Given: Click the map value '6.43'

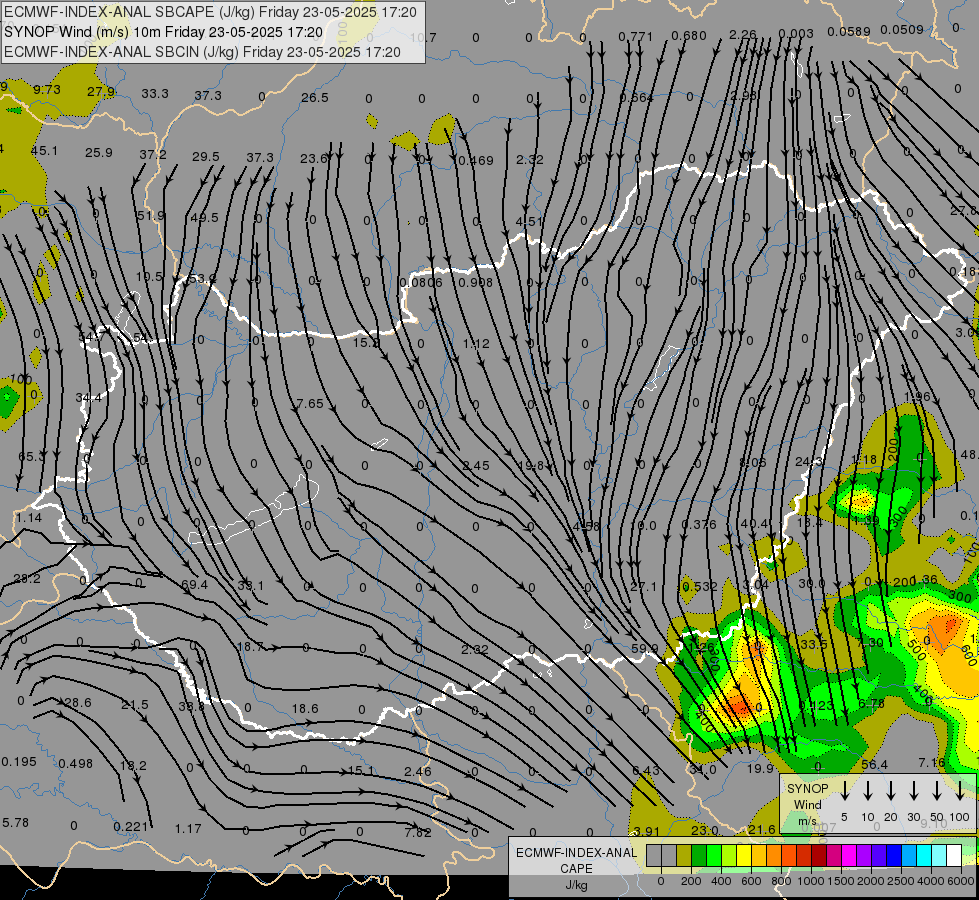Looking at the screenshot, I should (646, 771).
